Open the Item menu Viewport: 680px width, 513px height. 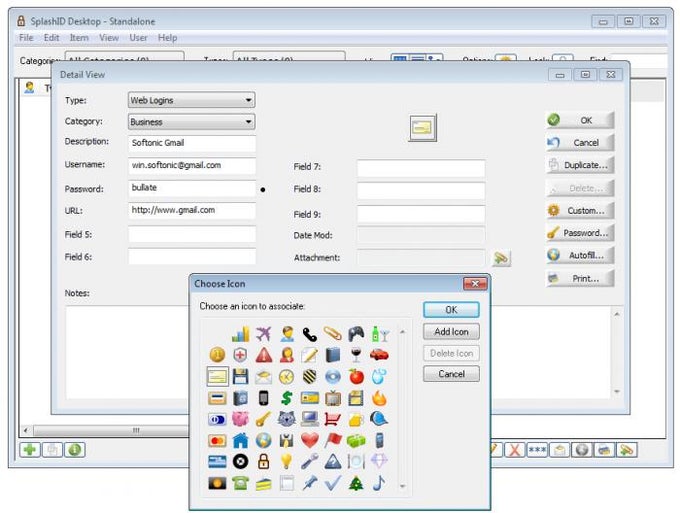point(79,38)
